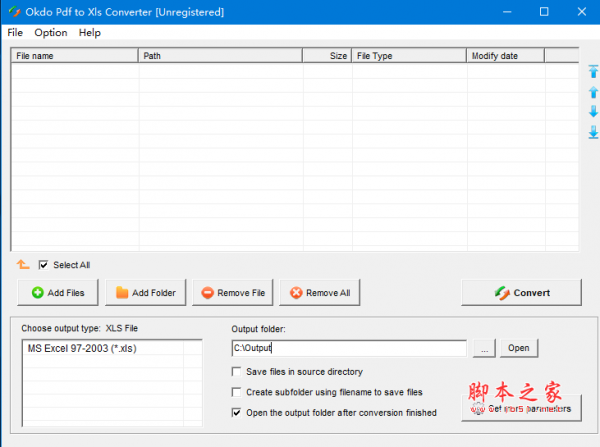The width and height of the screenshot is (600, 447).
Task: Sort by the File Type column header
Action: pyautogui.click(x=409, y=56)
